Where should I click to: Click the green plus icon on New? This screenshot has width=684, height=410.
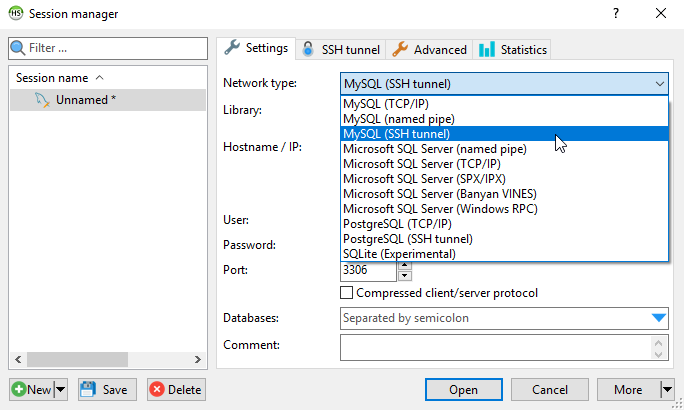coord(19,389)
